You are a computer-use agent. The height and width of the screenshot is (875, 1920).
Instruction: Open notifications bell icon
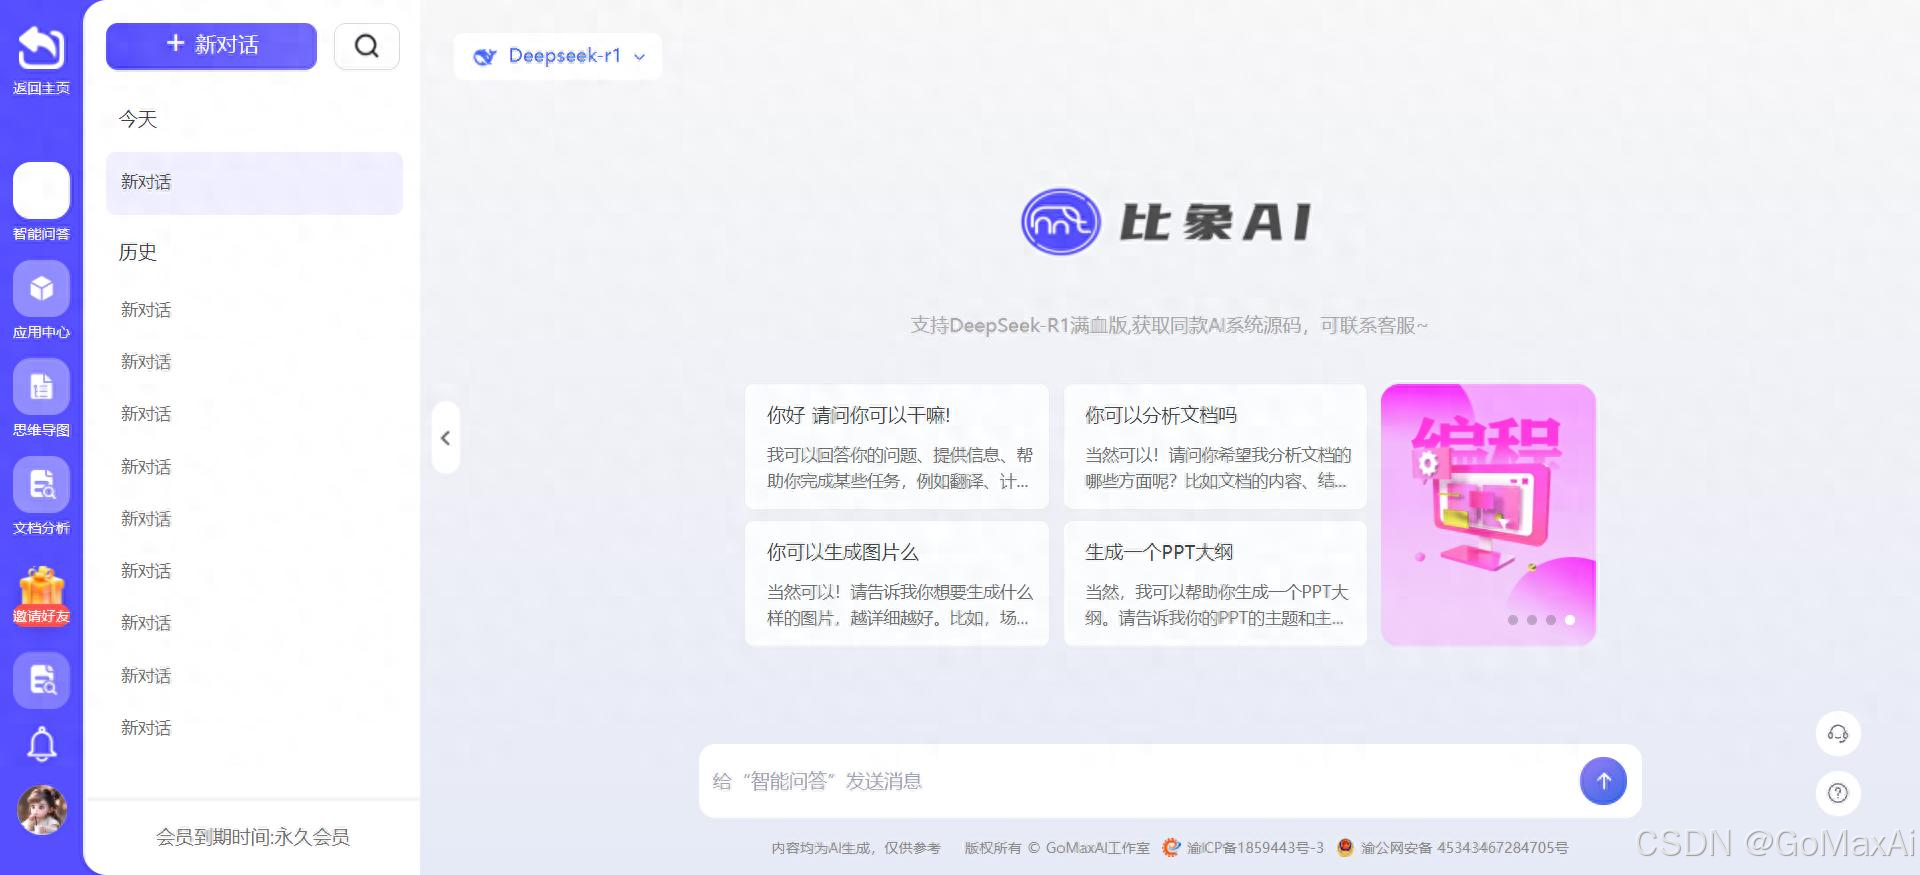41,744
